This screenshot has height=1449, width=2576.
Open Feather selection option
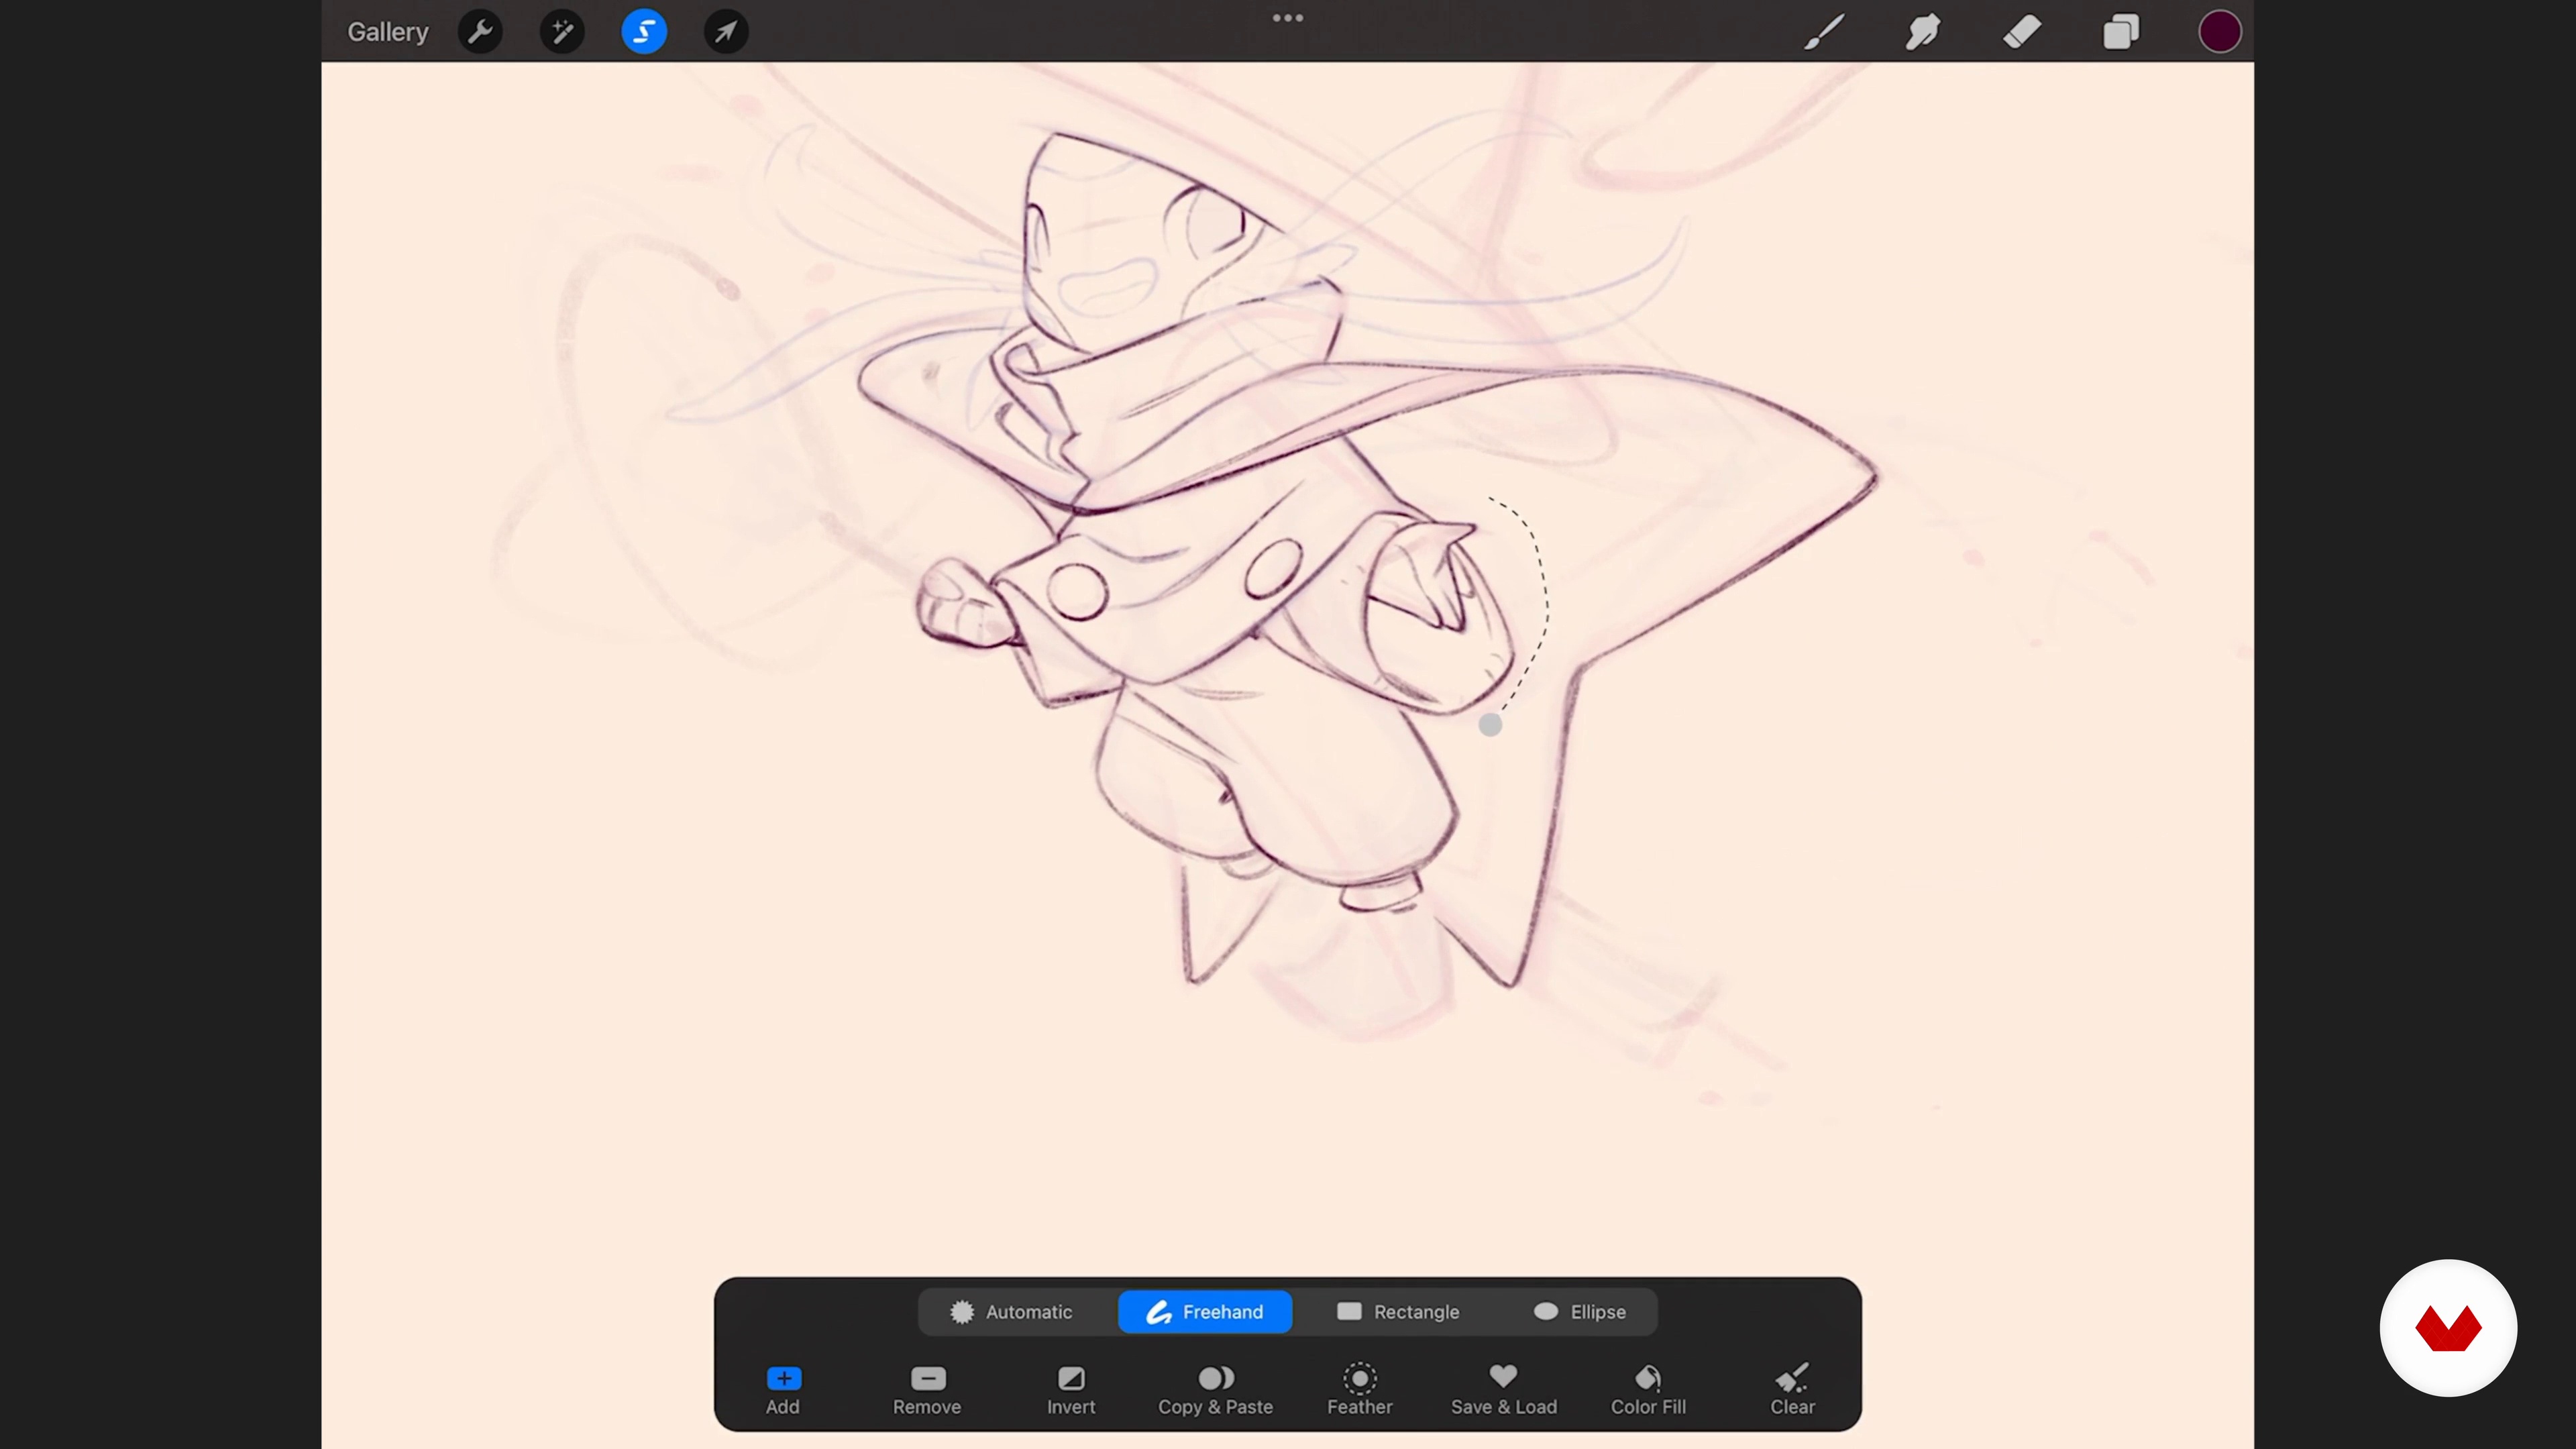point(1360,1390)
